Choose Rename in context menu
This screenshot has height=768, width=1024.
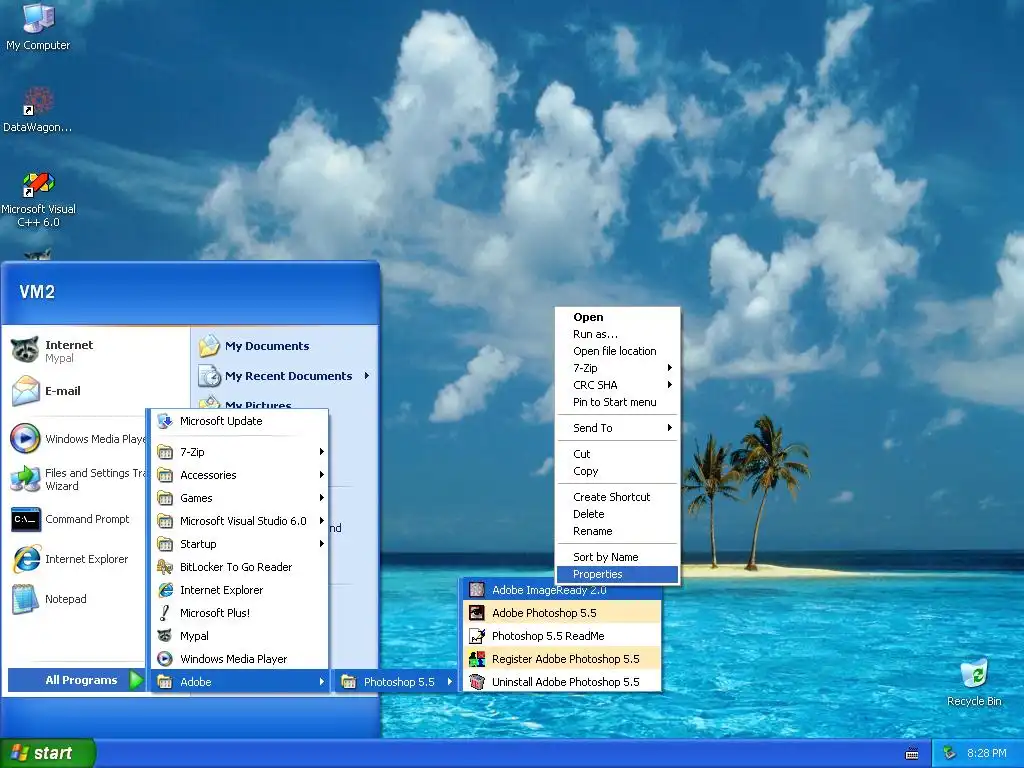pos(617,531)
